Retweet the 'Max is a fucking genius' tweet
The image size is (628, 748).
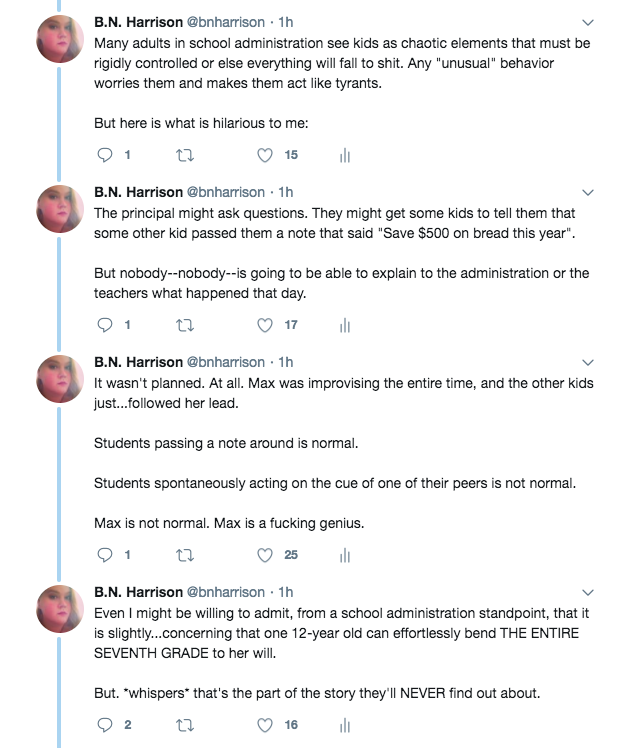pos(182,555)
